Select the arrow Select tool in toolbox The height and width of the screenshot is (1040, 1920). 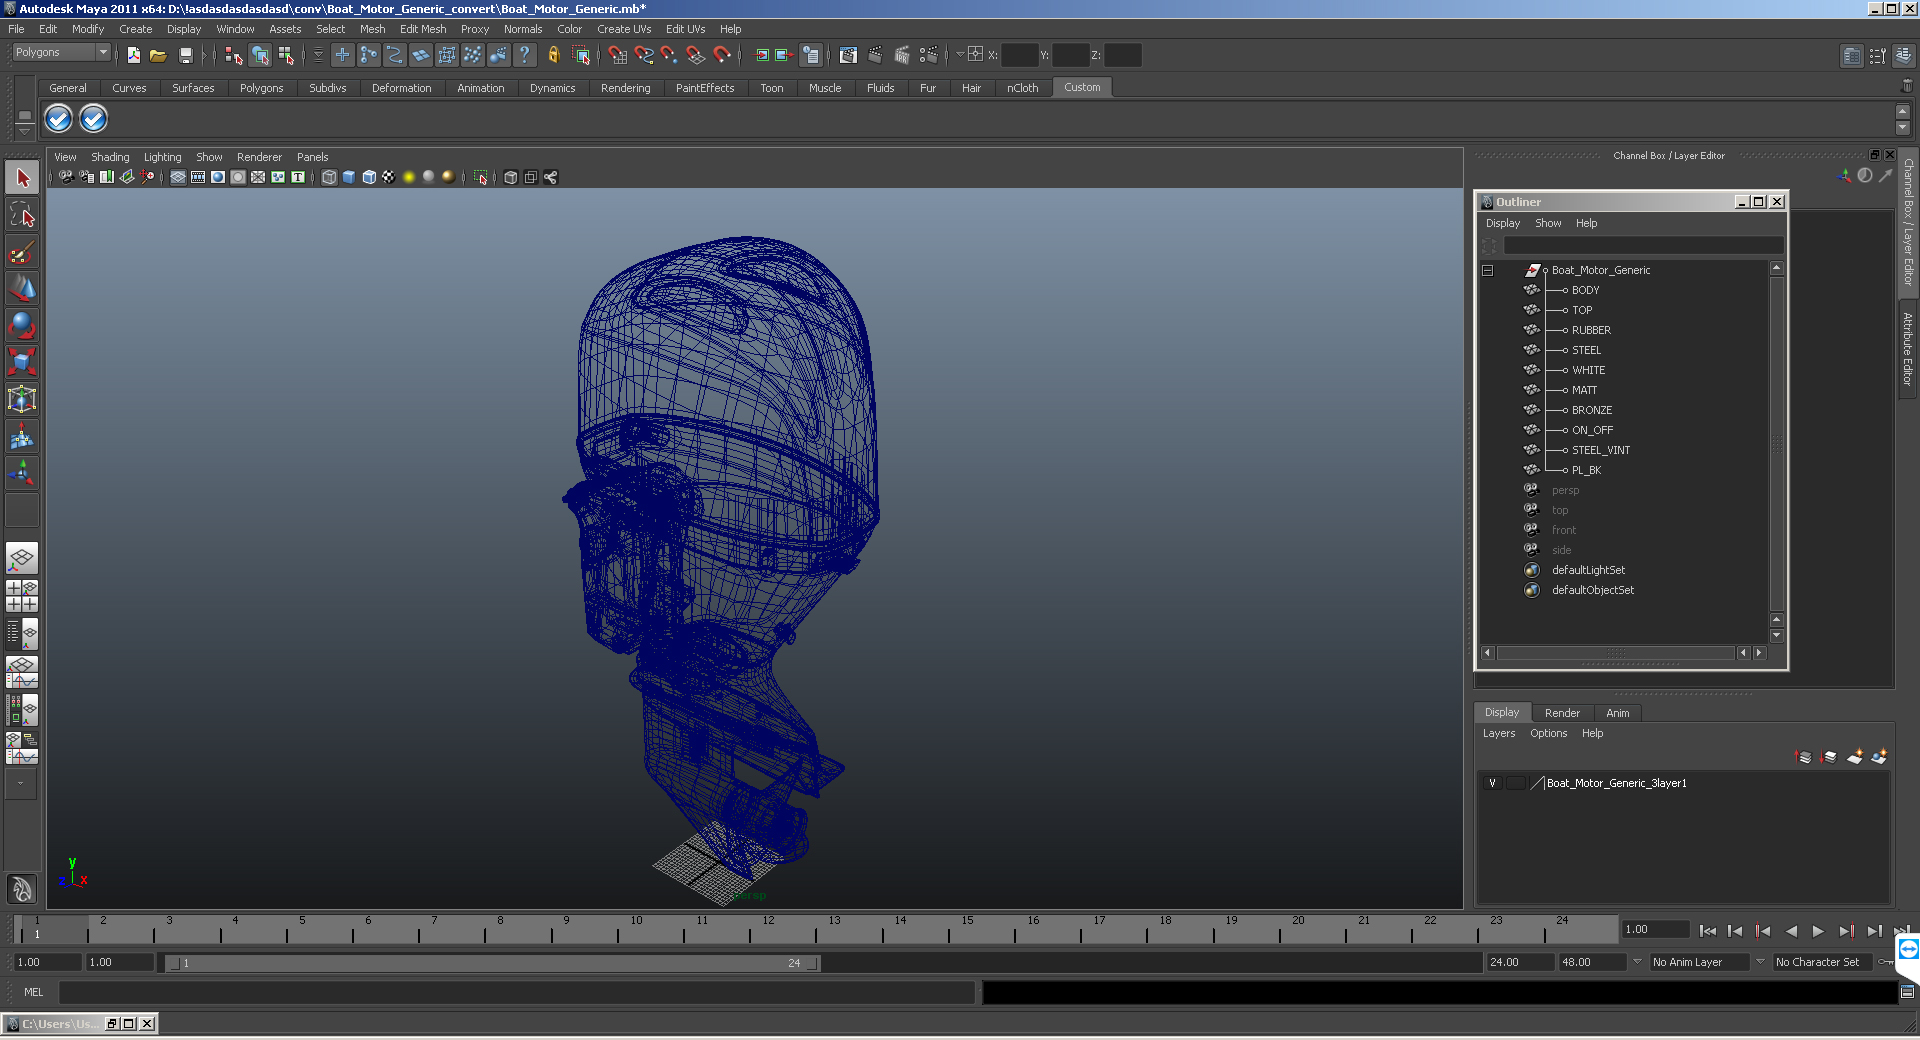(x=22, y=178)
